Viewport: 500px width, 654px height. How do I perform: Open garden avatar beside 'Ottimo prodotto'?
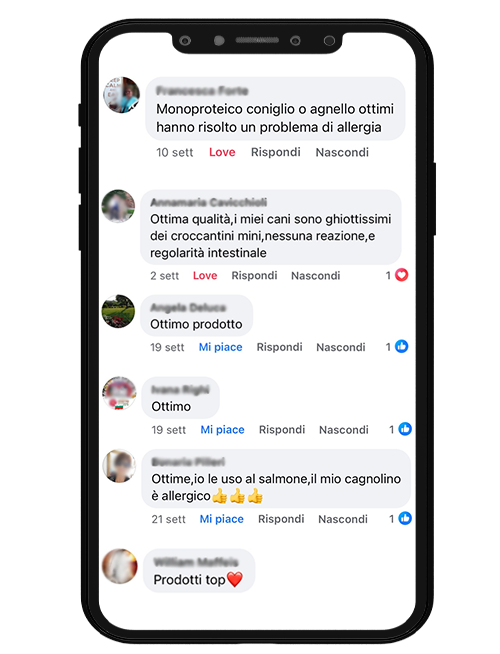(x=118, y=311)
